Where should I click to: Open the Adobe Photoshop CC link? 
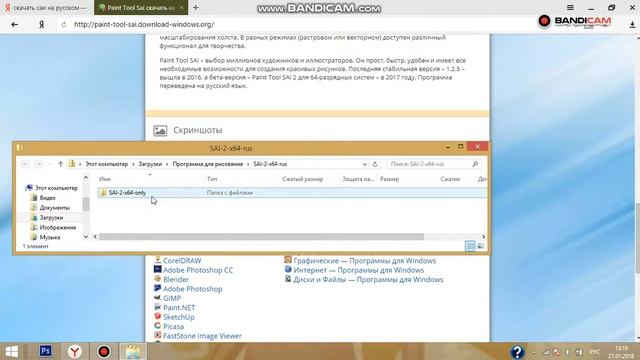pyautogui.click(x=198, y=270)
